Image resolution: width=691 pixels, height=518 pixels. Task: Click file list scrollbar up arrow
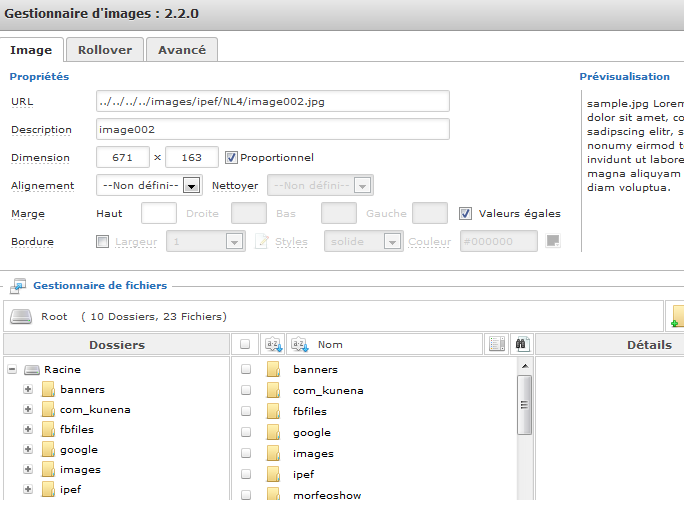[x=524, y=366]
